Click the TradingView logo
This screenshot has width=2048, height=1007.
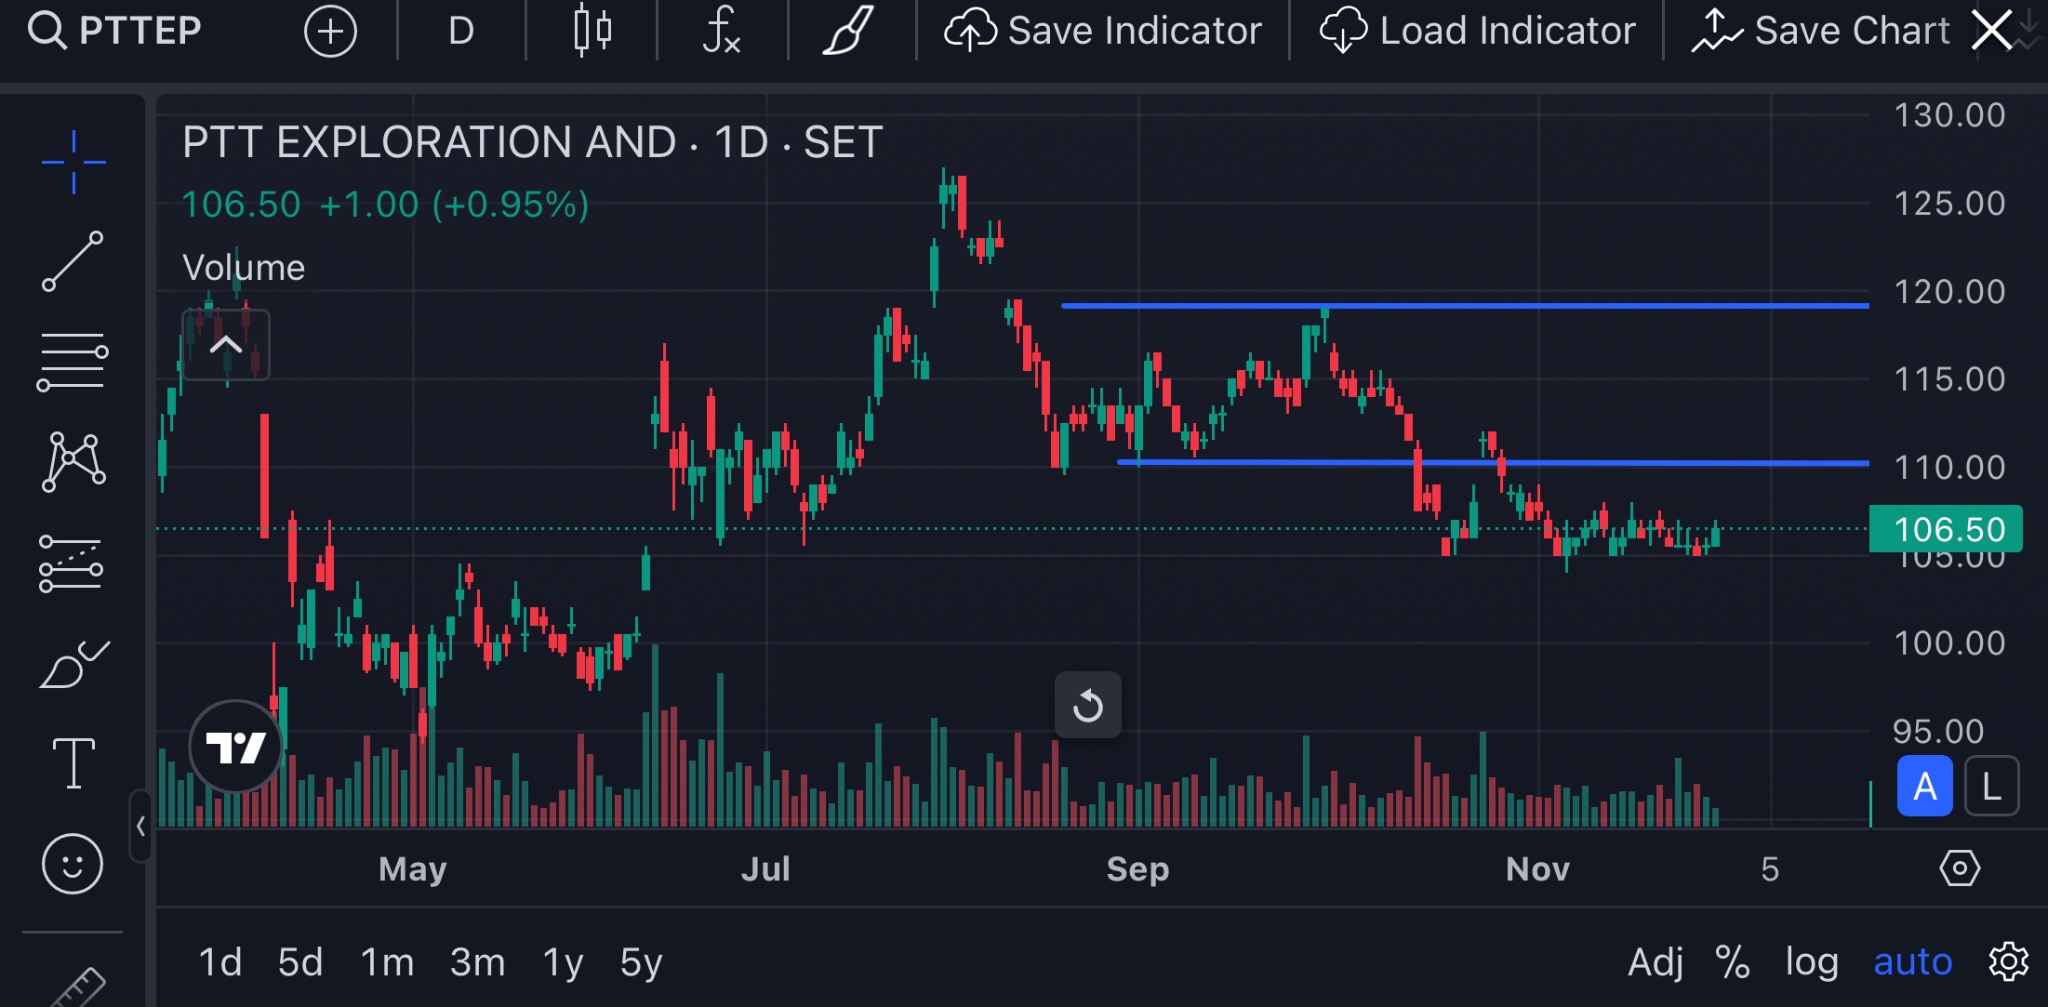tap(236, 747)
